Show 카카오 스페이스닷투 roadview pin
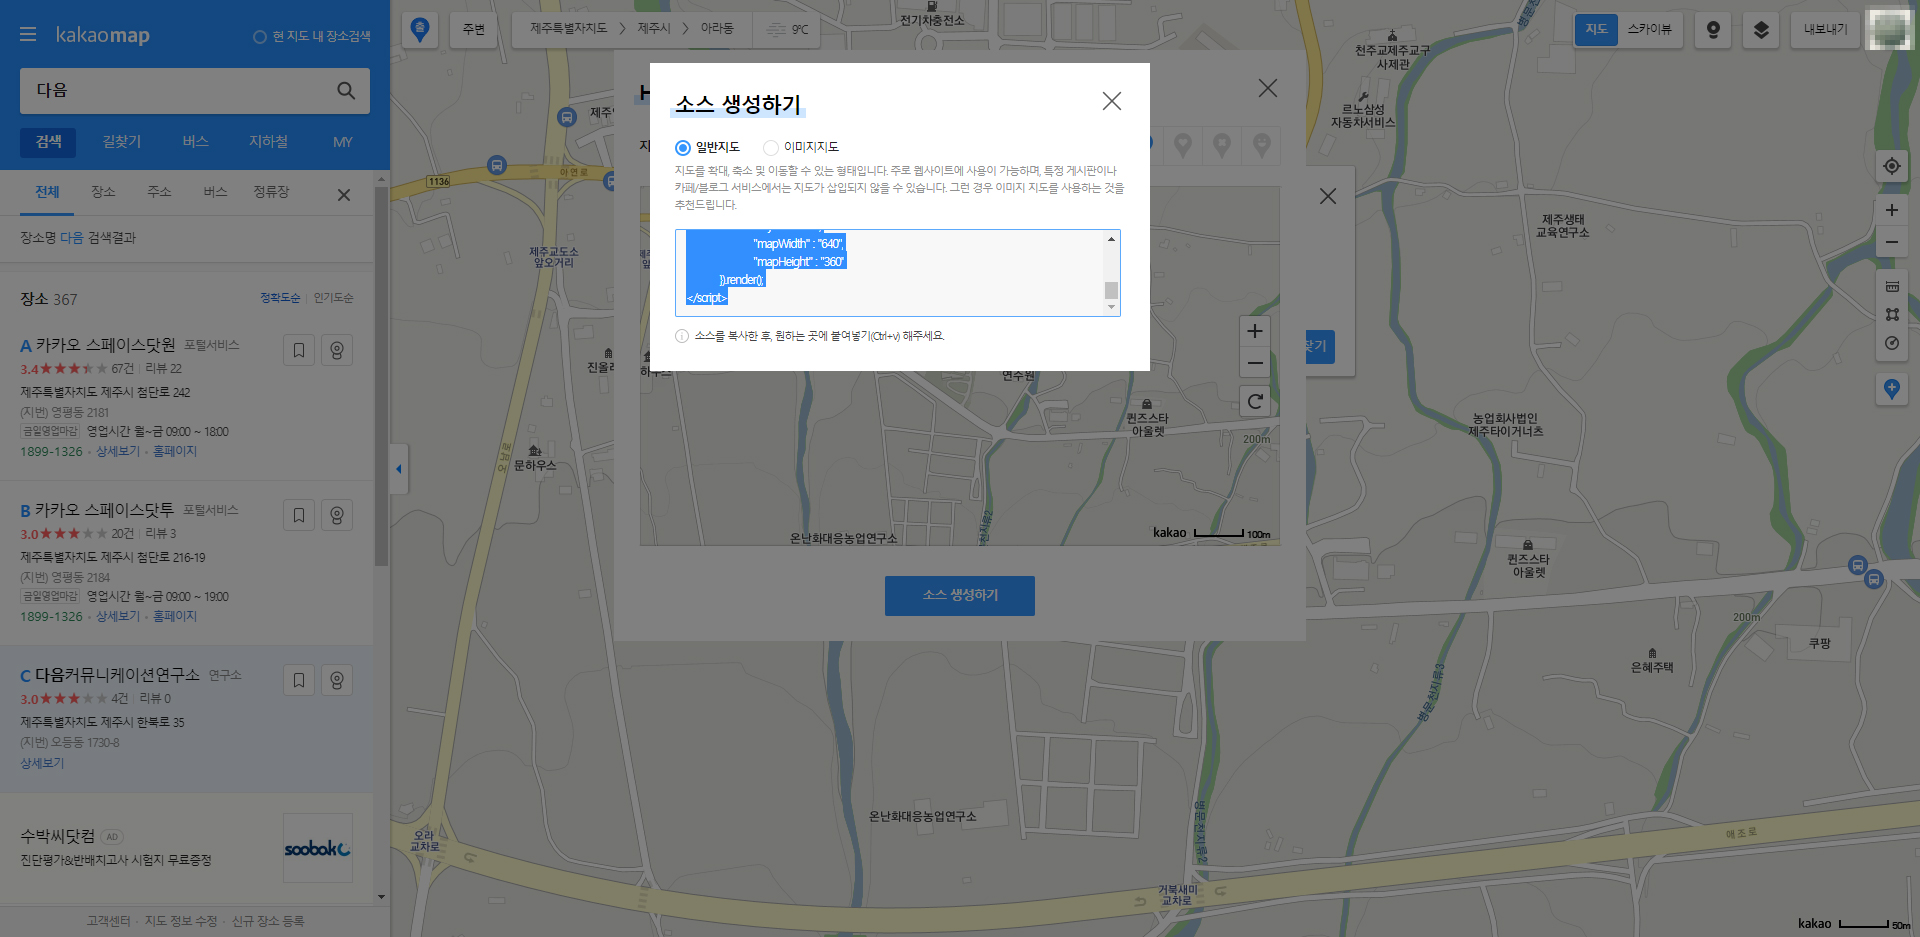1920x937 pixels. click(x=337, y=515)
